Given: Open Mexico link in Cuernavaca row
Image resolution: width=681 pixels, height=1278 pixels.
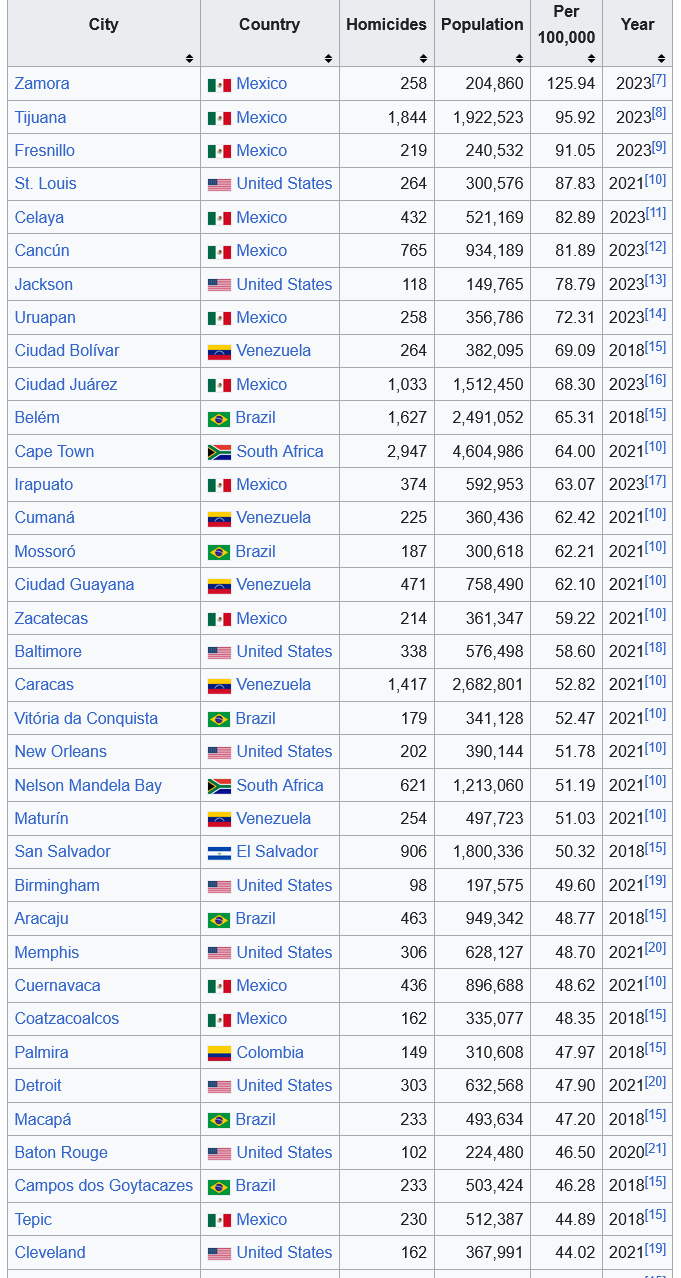Looking at the screenshot, I should (x=262, y=985).
